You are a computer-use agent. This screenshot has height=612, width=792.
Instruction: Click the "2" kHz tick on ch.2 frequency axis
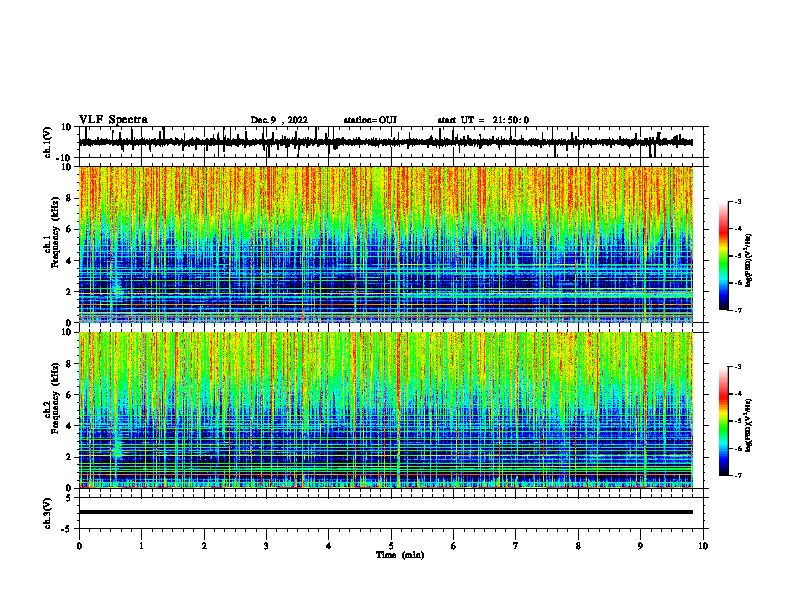pyautogui.click(x=69, y=457)
